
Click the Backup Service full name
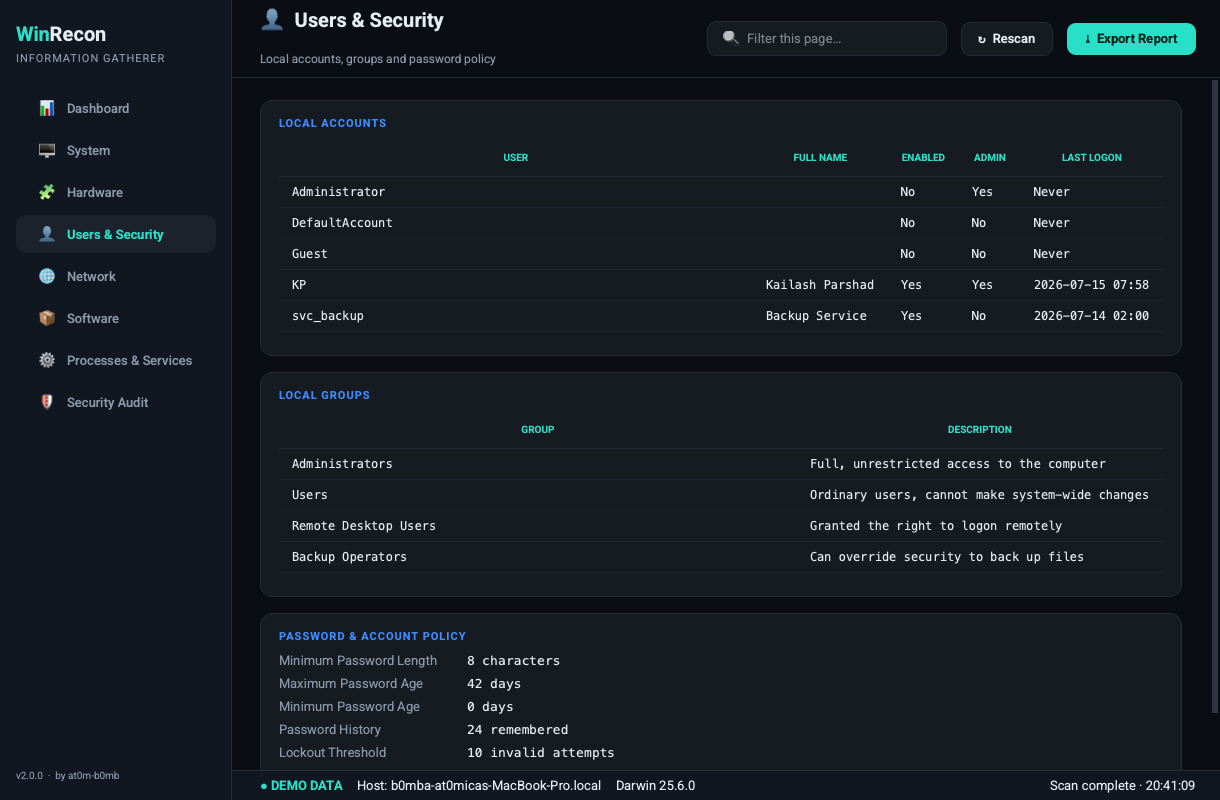click(x=816, y=316)
